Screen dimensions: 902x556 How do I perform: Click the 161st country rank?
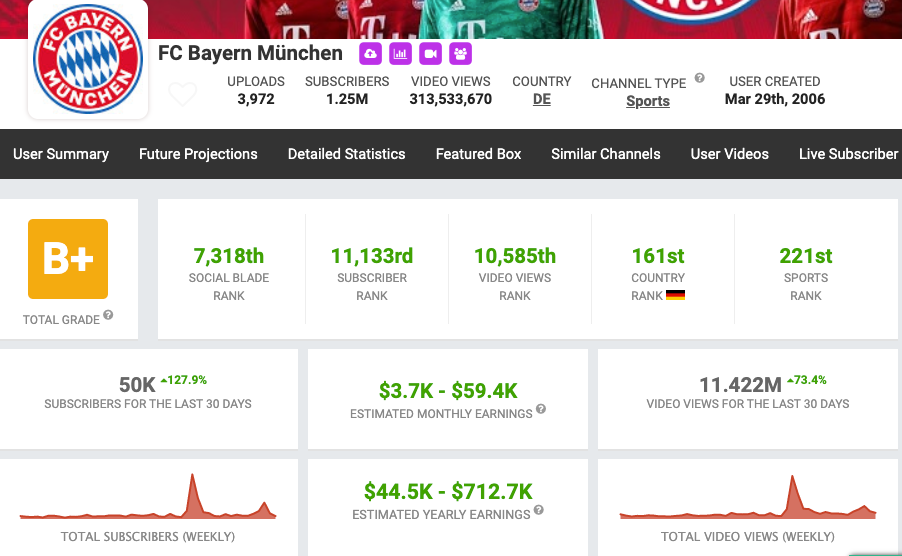point(658,256)
